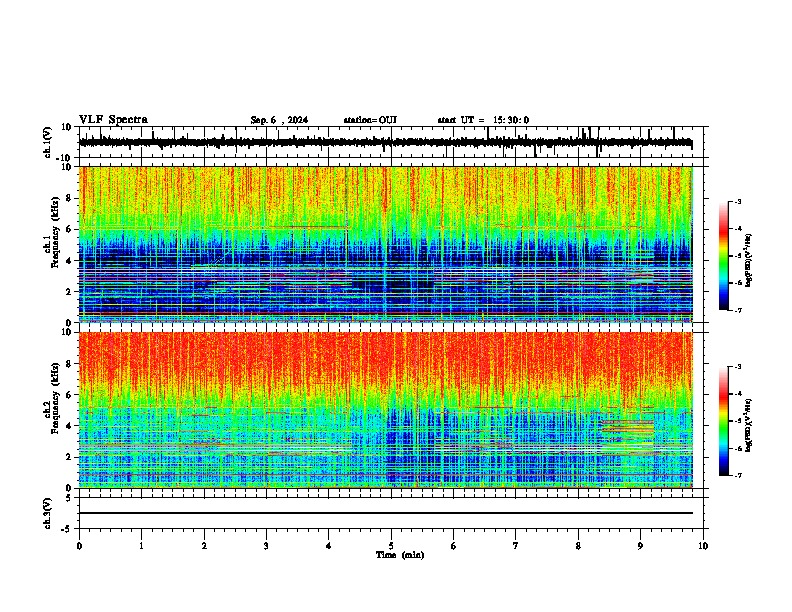Click the date 'Sep. 6, 2024'
Viewport: 792px width, 612px height.
(279, 120)
